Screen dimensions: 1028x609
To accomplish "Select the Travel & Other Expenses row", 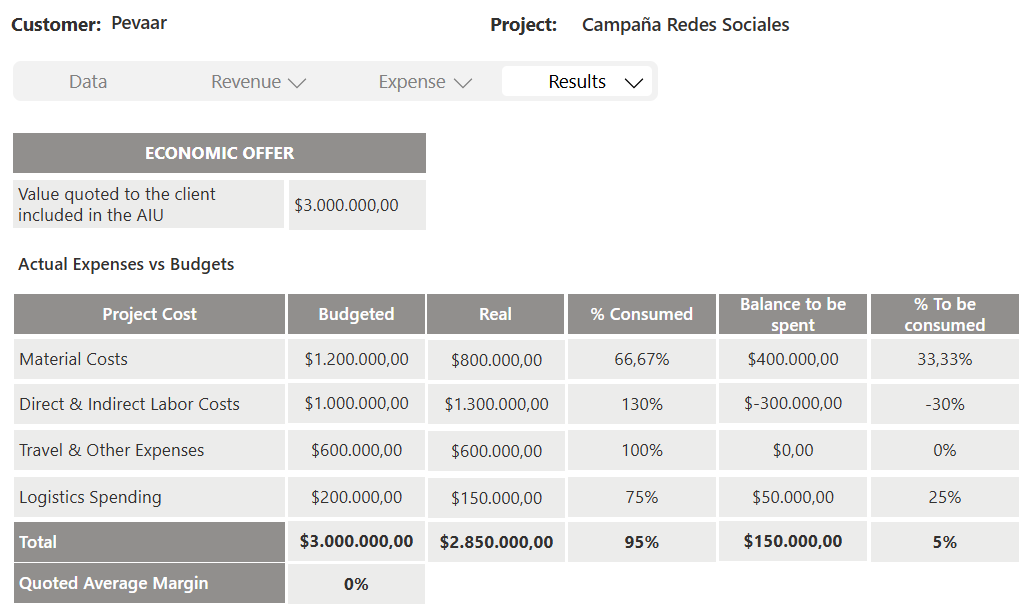I will tap(112, 450).
